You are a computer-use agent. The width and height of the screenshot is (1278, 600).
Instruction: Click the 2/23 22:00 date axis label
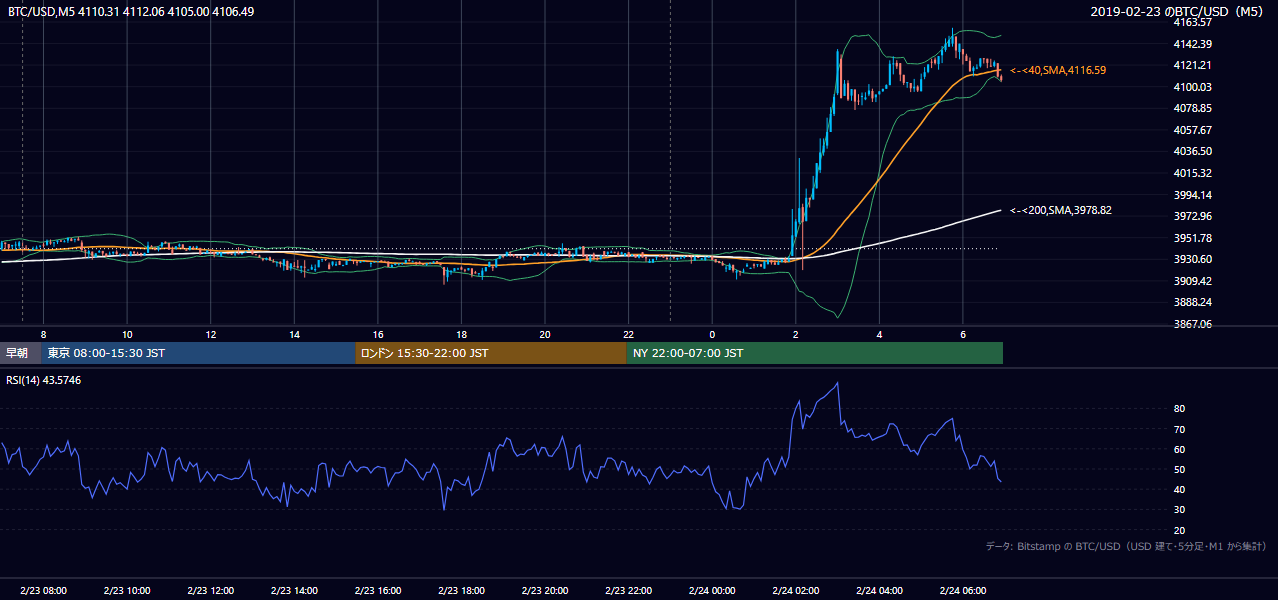[629, 591]
